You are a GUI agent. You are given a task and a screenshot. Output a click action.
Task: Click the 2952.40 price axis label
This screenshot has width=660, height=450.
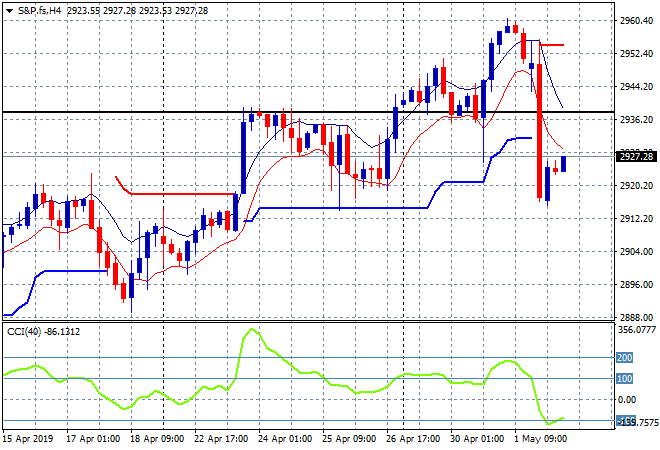[x=636, y=53]
